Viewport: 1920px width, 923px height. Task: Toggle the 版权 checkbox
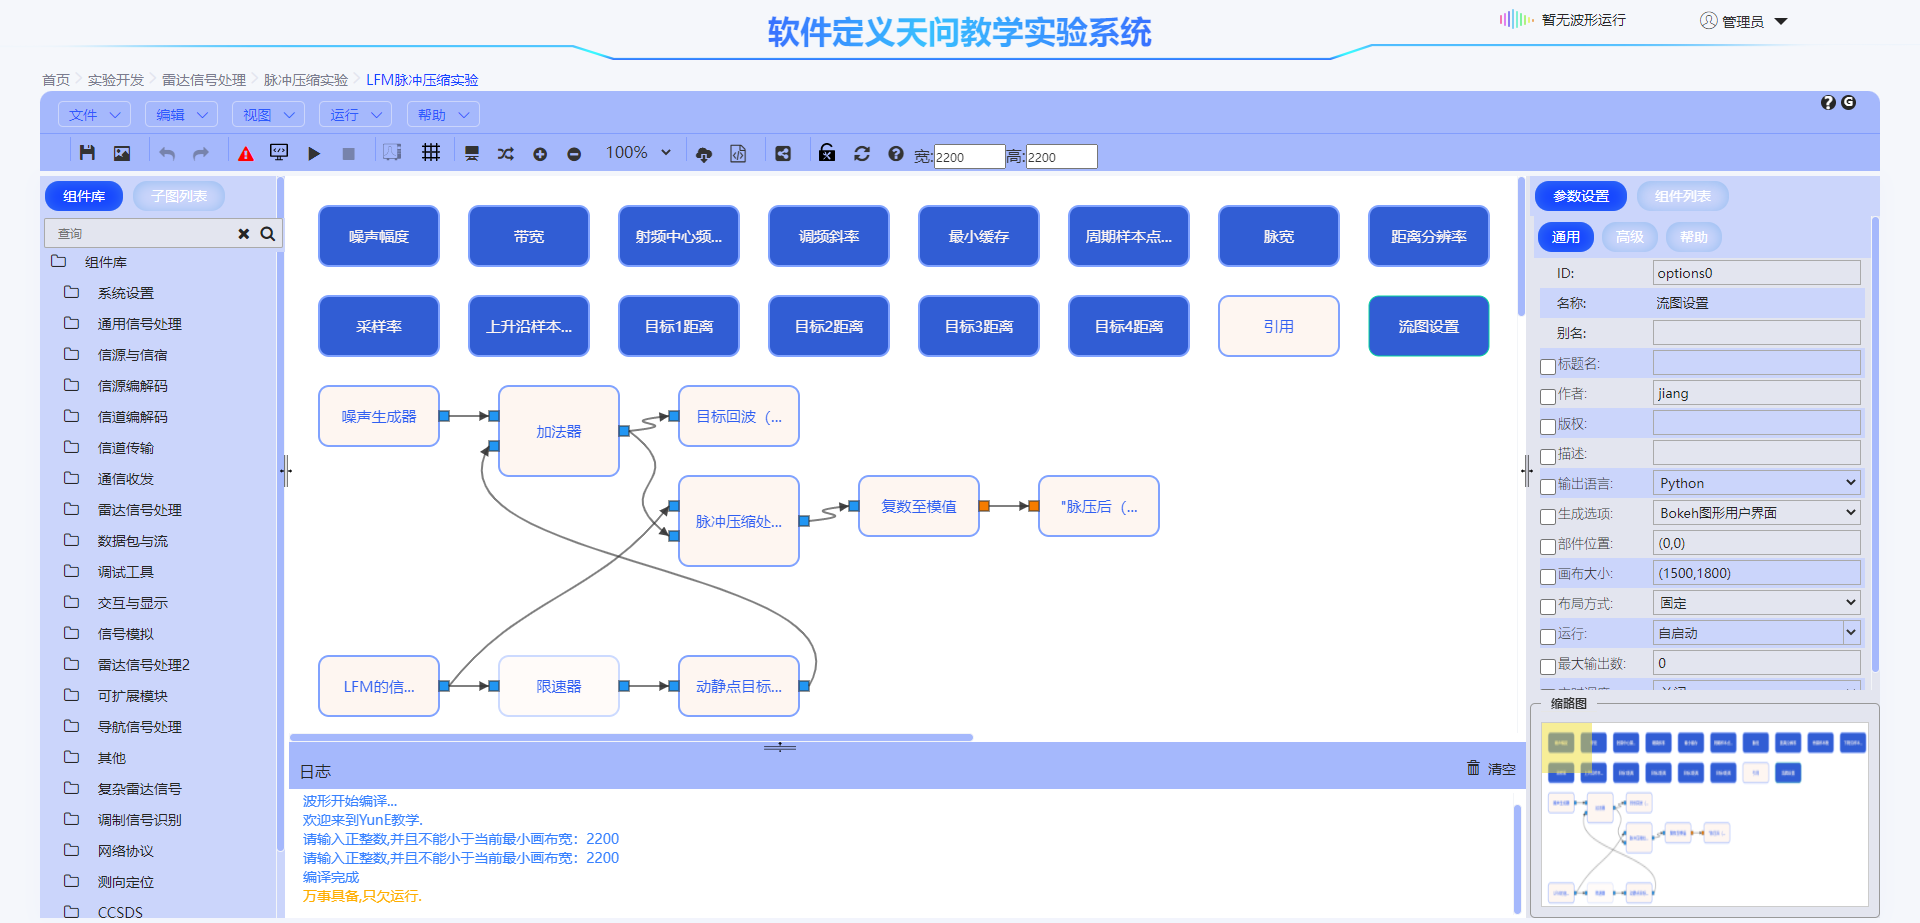coord(1548,427)
